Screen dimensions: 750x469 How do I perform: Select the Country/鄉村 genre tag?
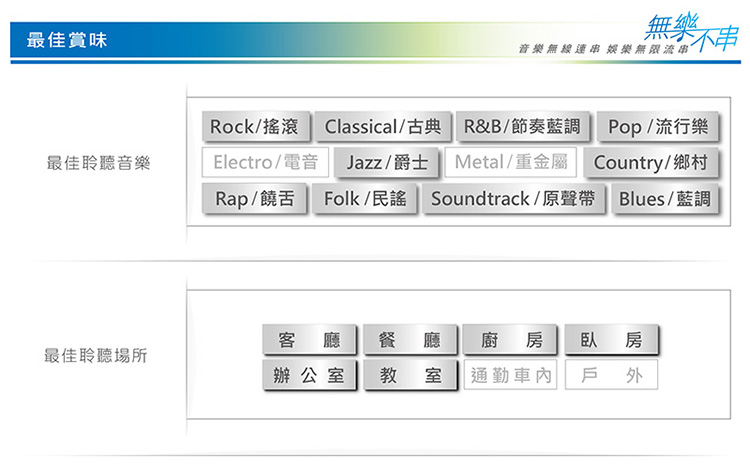[651, 162]
